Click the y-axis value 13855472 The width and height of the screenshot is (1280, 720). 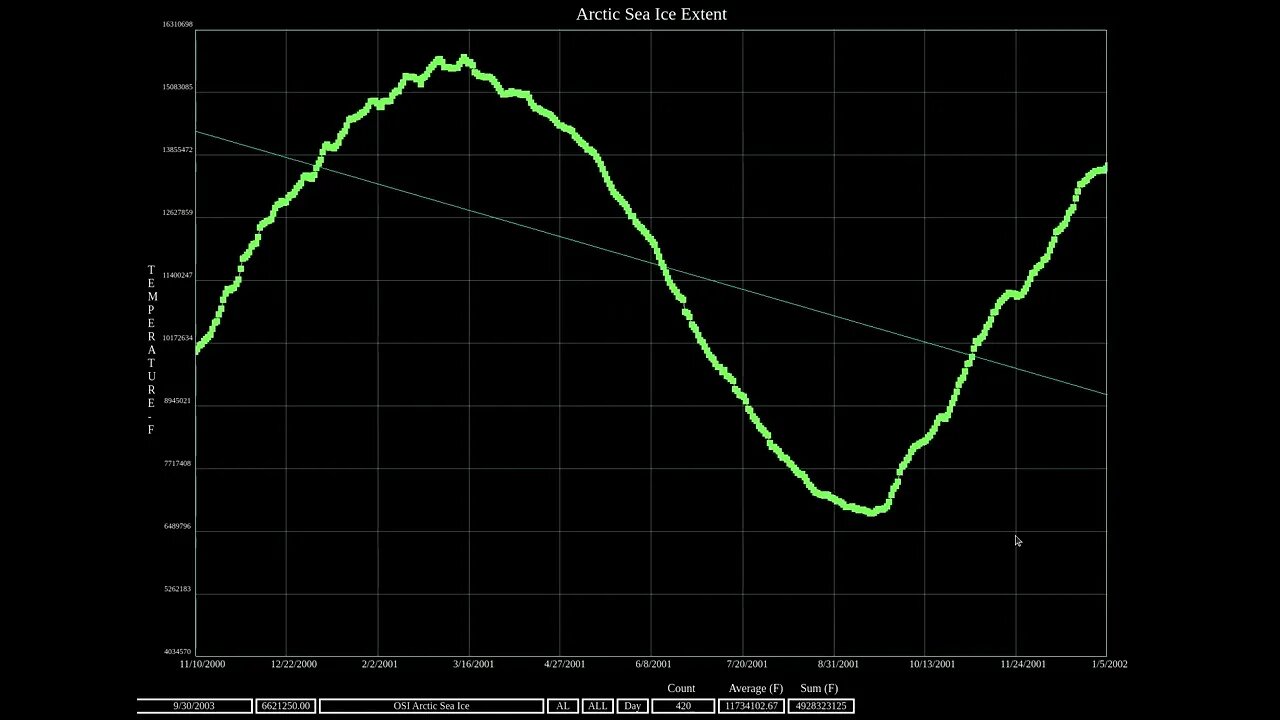pos(178,150)
